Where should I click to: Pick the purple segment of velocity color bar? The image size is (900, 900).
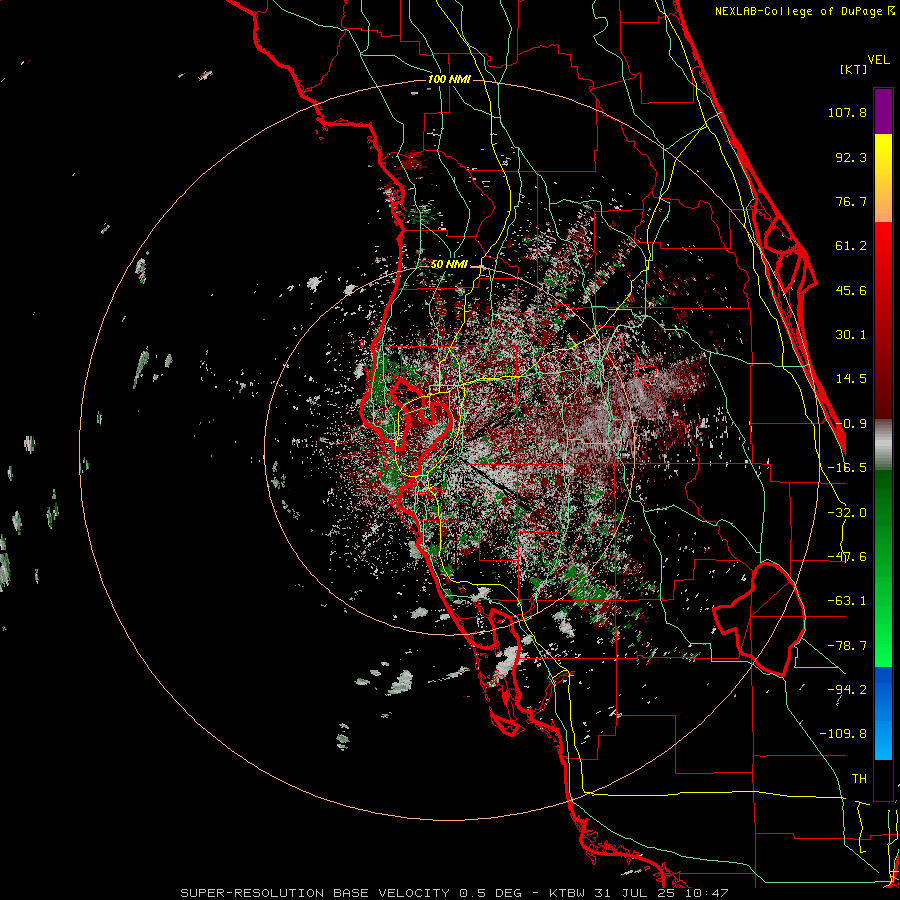click(x=883, y=111)
